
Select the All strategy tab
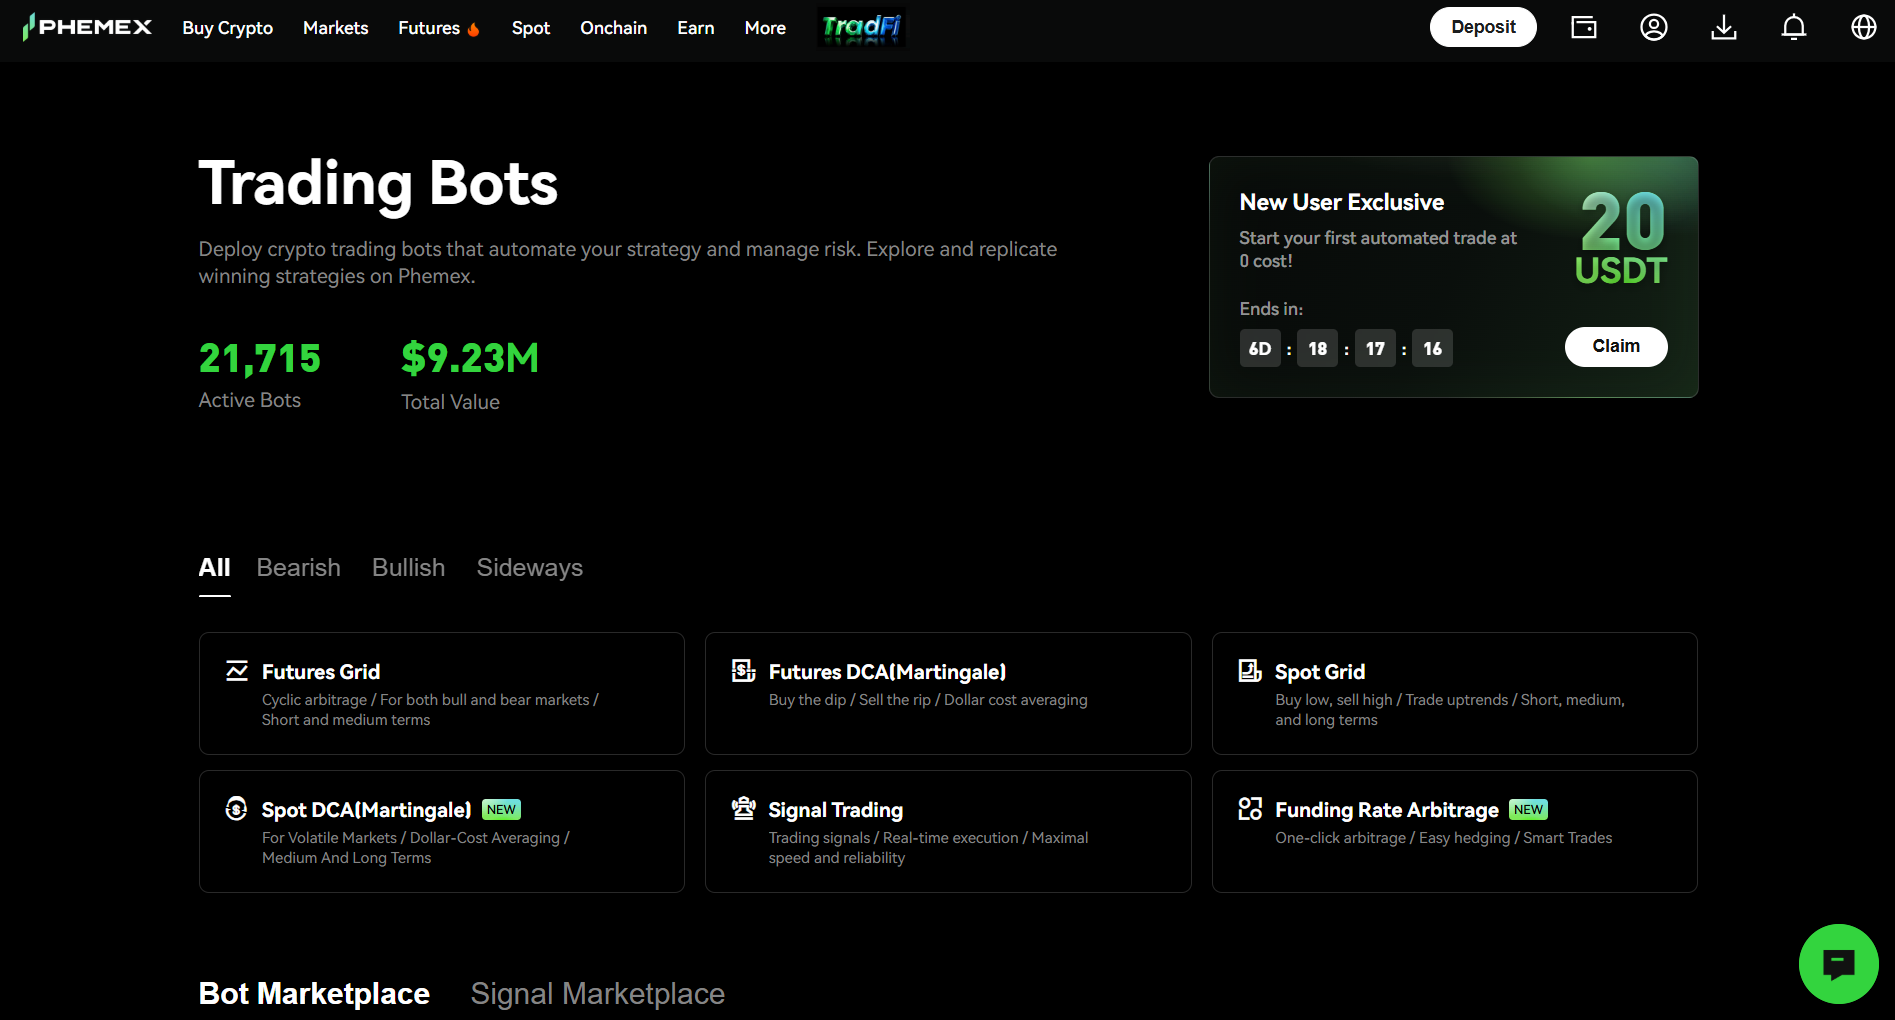[215, 568]
